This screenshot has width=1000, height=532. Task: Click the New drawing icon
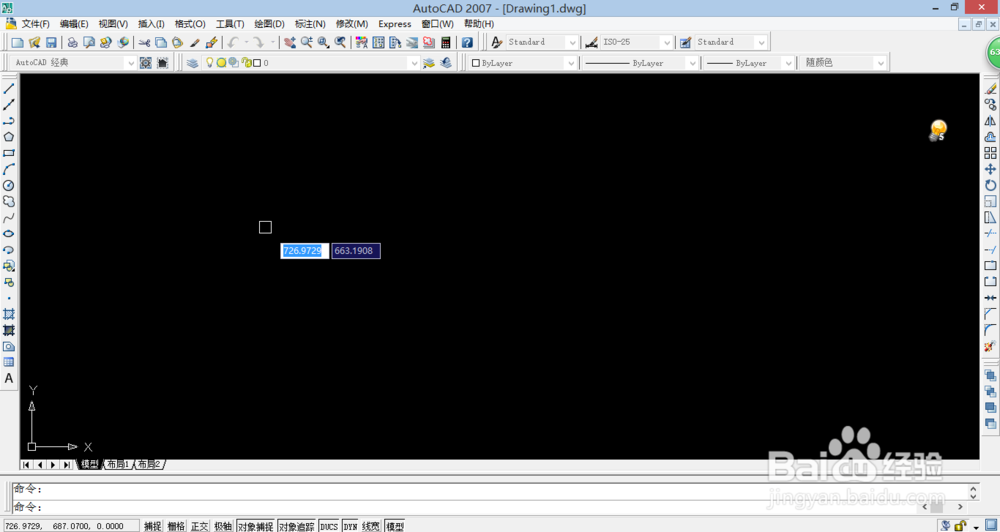18,43
